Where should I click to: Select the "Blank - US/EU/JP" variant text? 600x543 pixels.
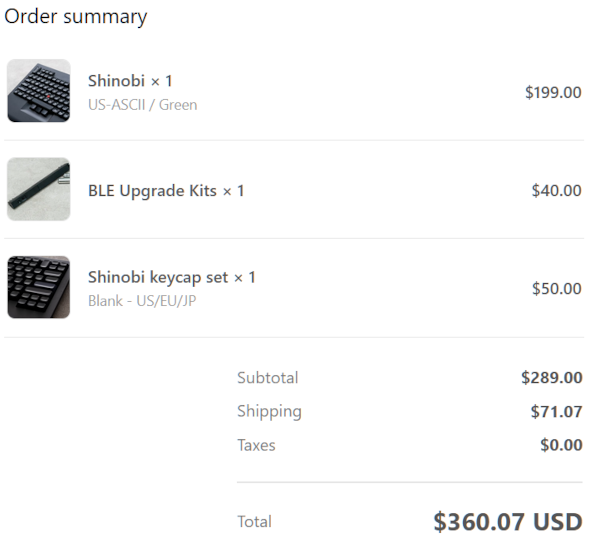click(x=142, y=300)
